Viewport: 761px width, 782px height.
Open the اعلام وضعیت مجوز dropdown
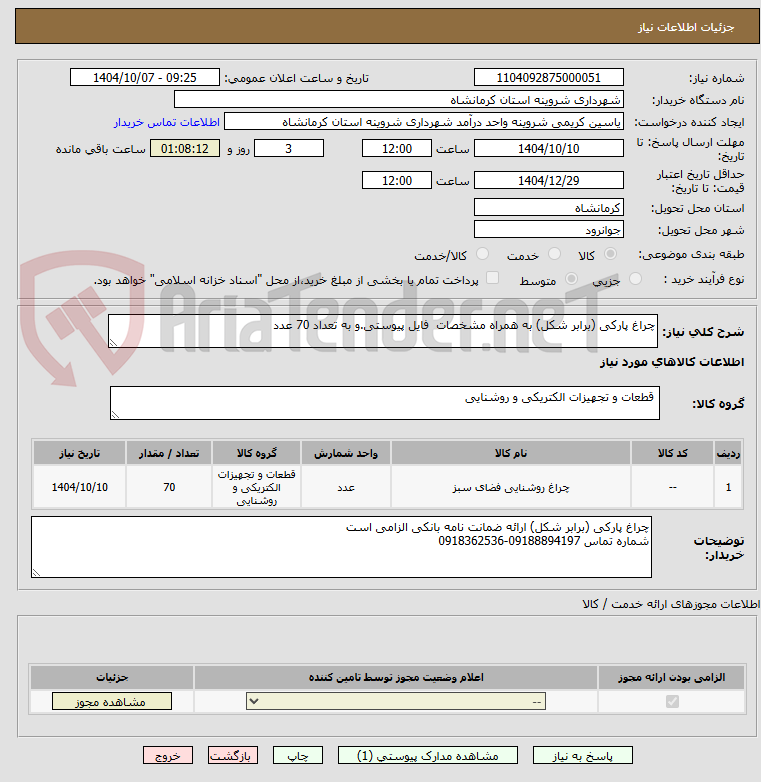(396, 701)
